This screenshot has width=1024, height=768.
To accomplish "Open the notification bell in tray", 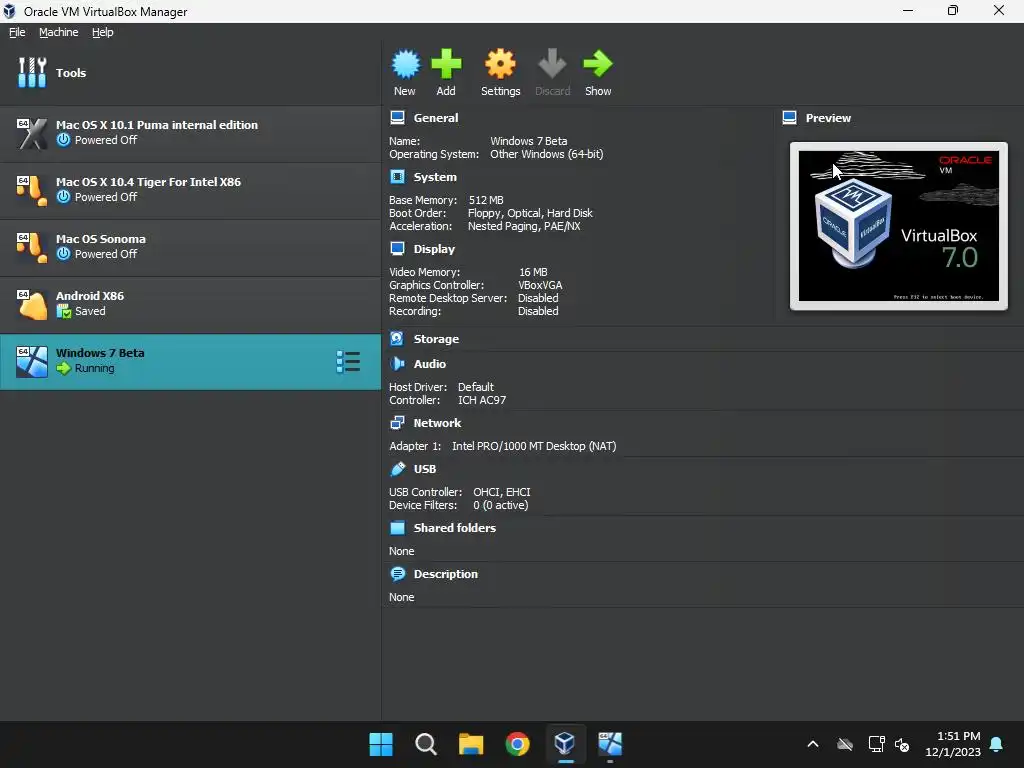I will tap(997, 744).
